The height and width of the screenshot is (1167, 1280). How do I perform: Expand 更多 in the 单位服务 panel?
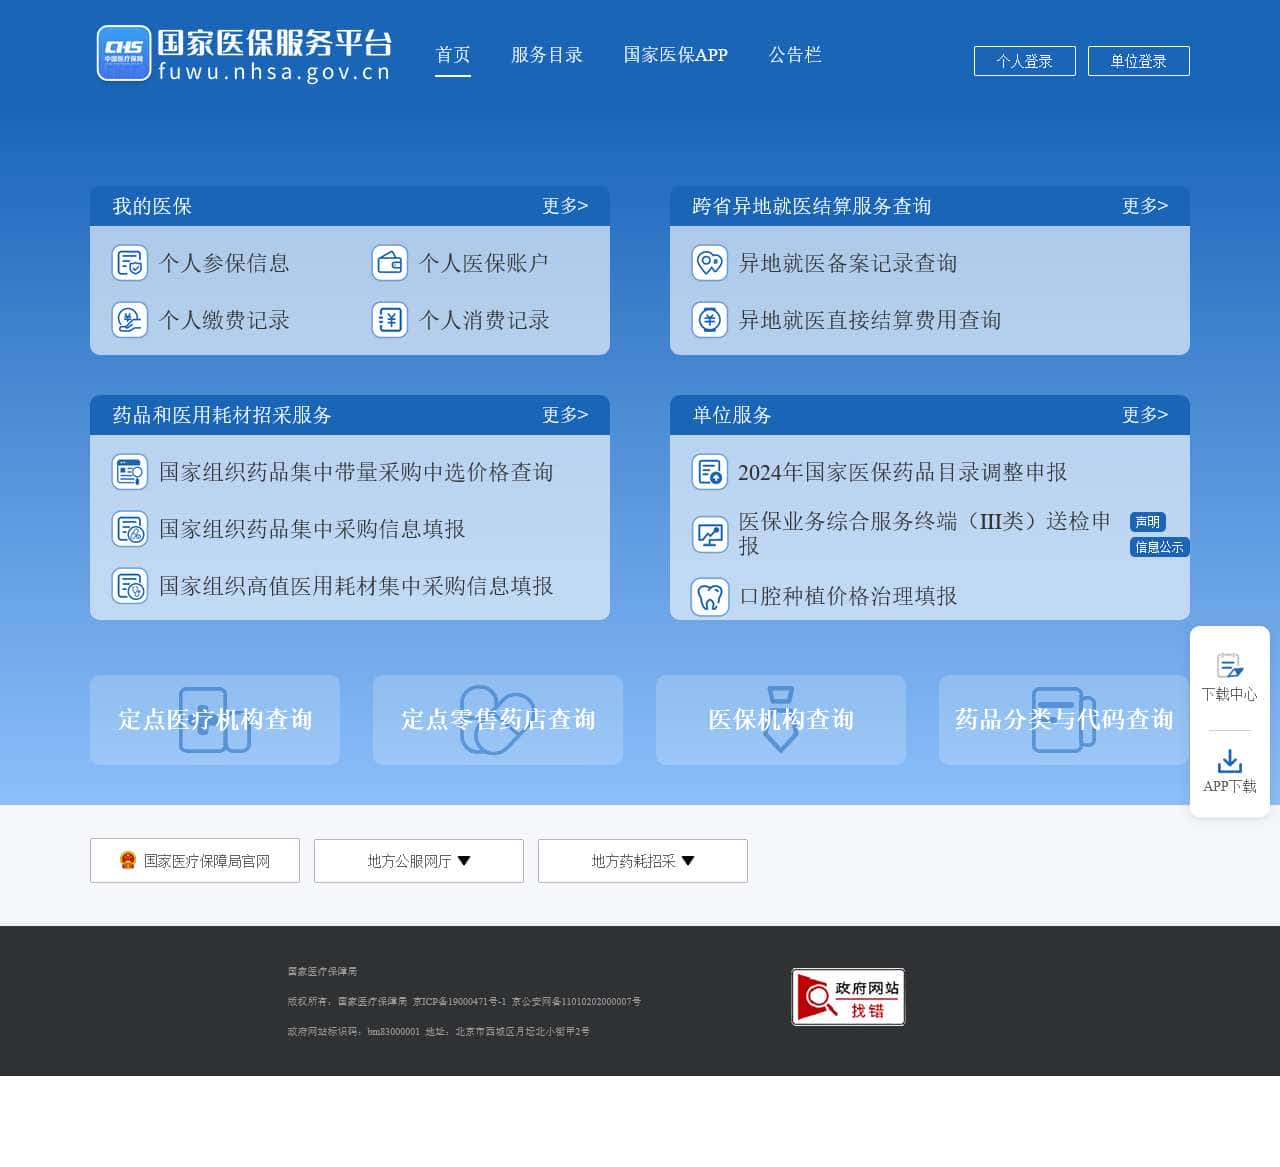1144,415
